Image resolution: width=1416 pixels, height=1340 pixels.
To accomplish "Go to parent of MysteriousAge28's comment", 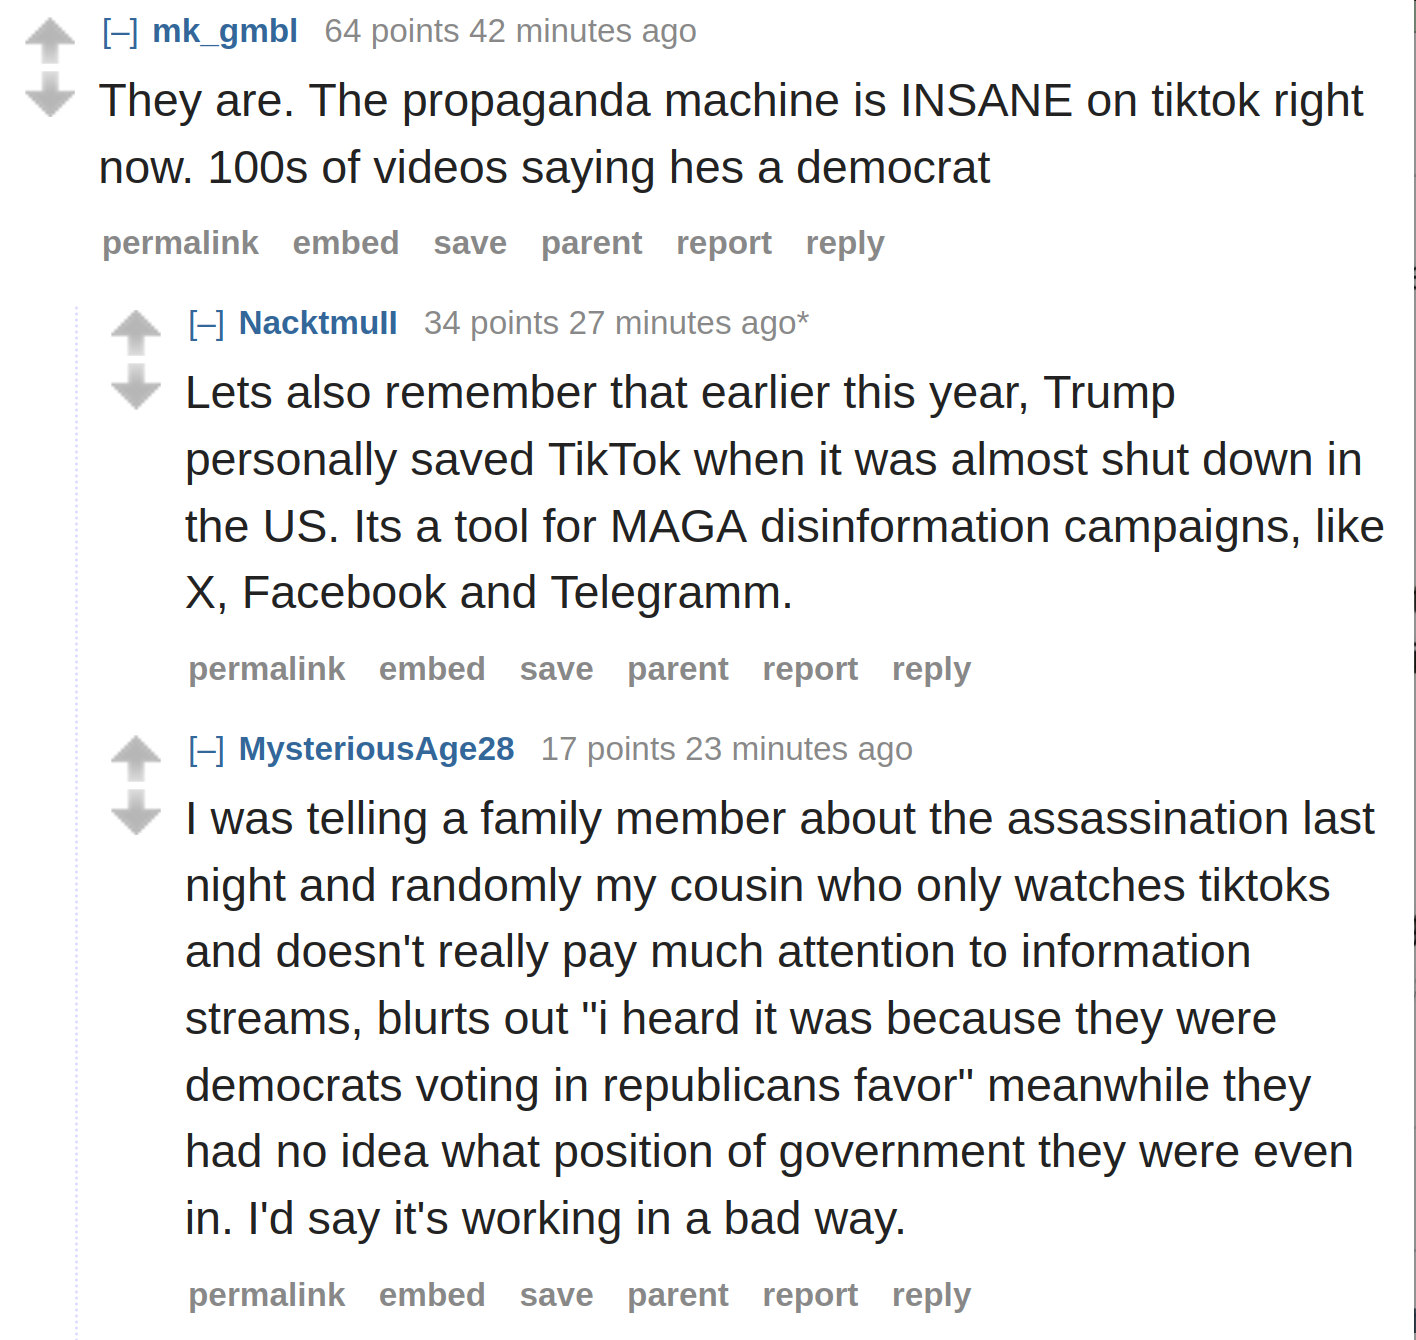I will pos(678,1296).
